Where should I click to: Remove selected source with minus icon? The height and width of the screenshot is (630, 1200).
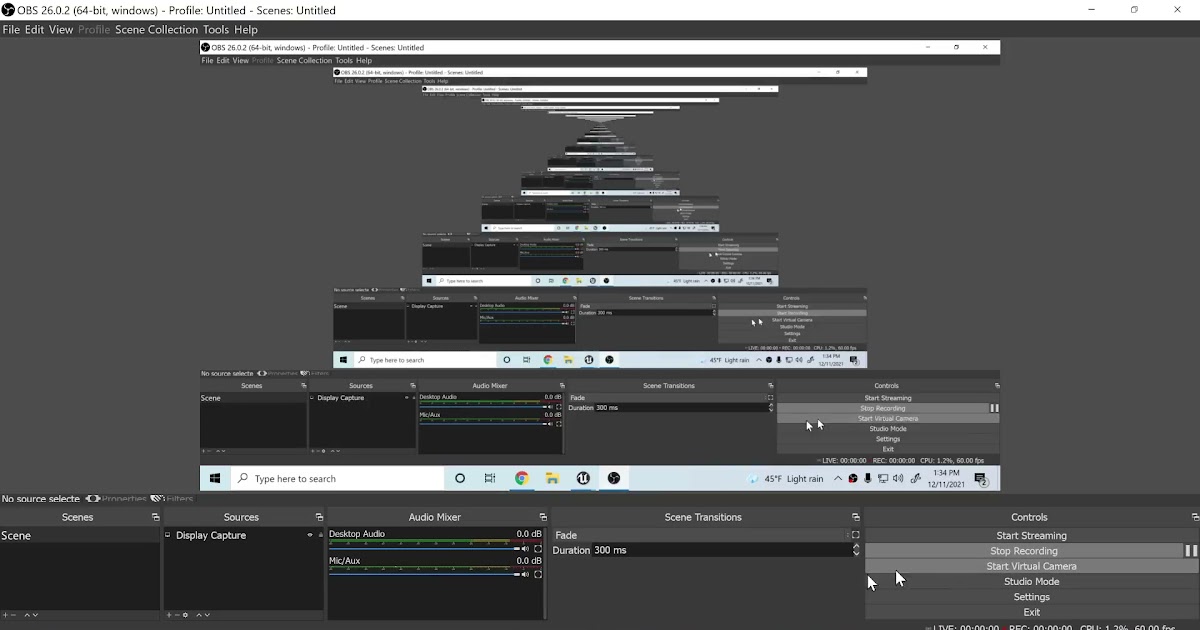[x=177, y=615]
